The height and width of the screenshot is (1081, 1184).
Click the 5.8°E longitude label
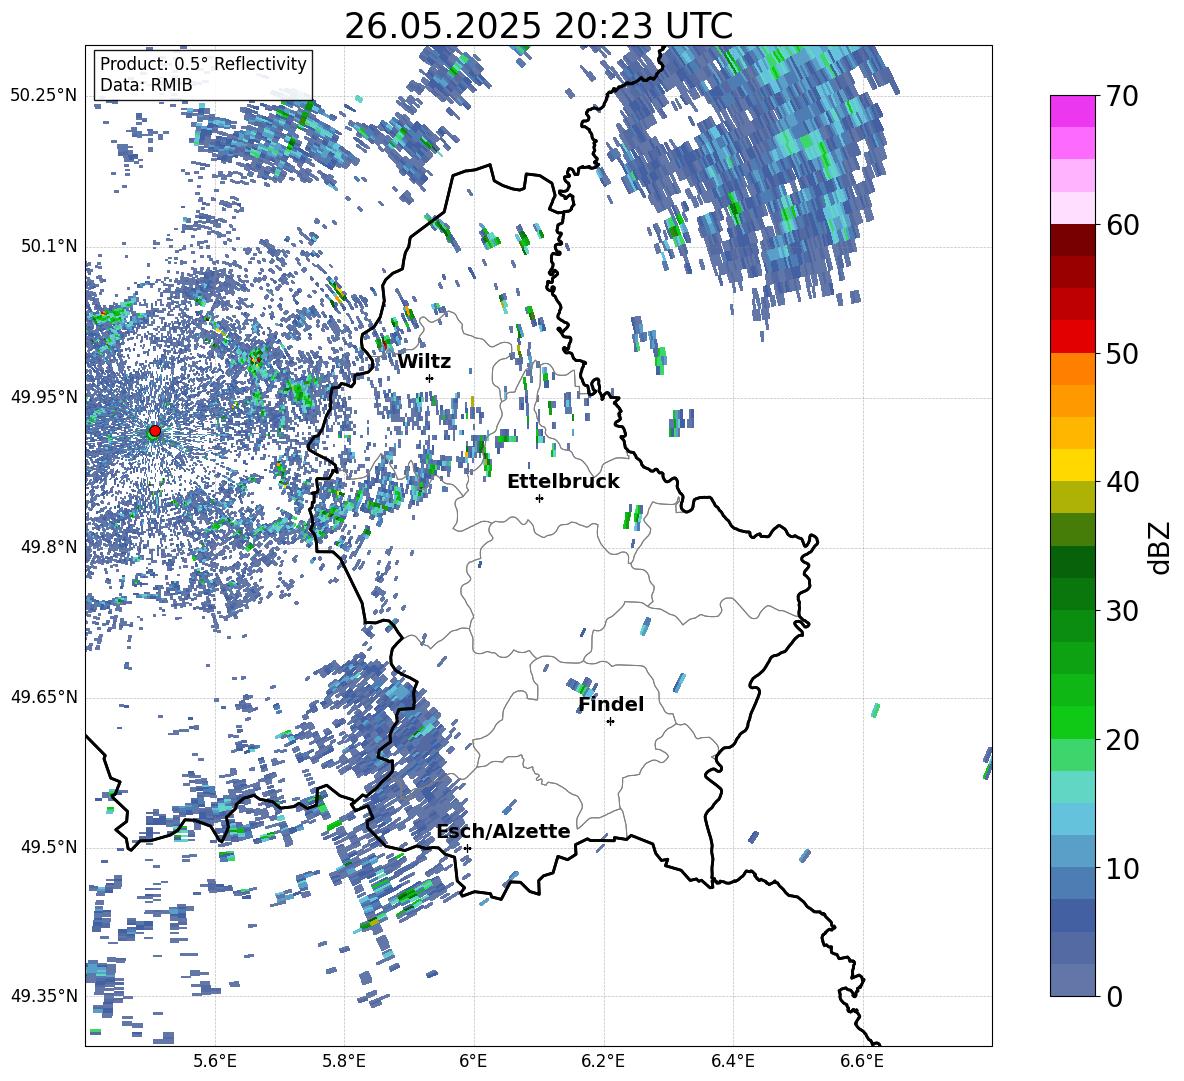coord(344,1061)
